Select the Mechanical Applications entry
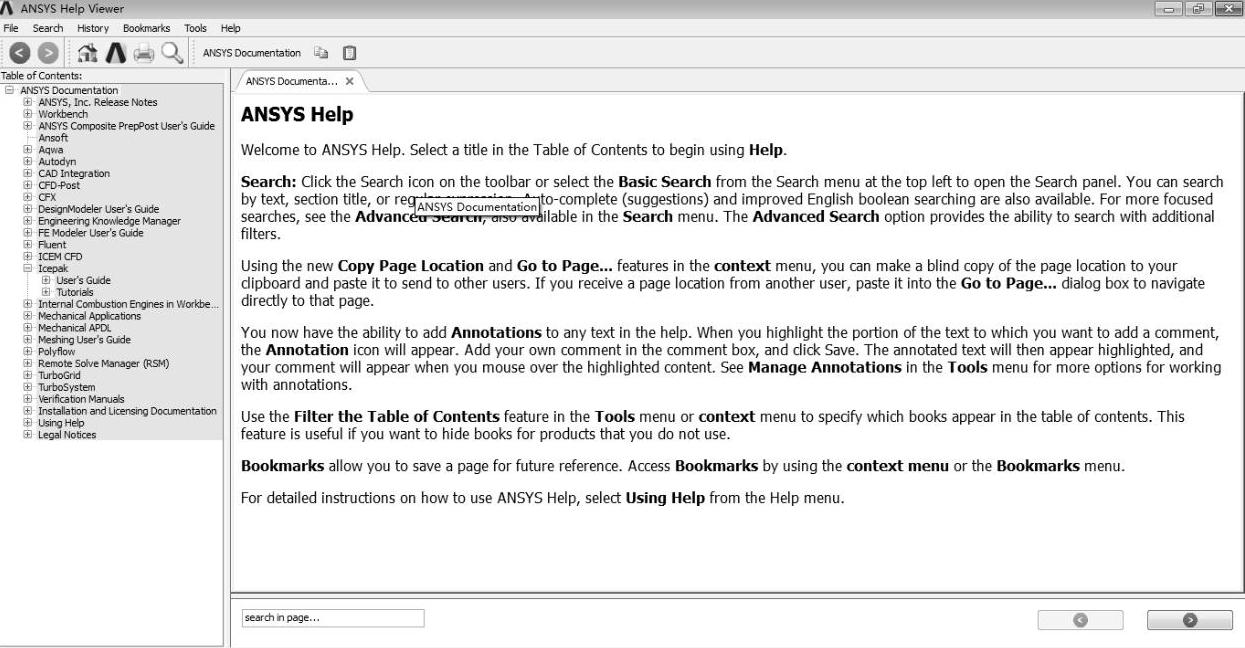This screenshot has width=1245, height=648. tap(89, 316)
